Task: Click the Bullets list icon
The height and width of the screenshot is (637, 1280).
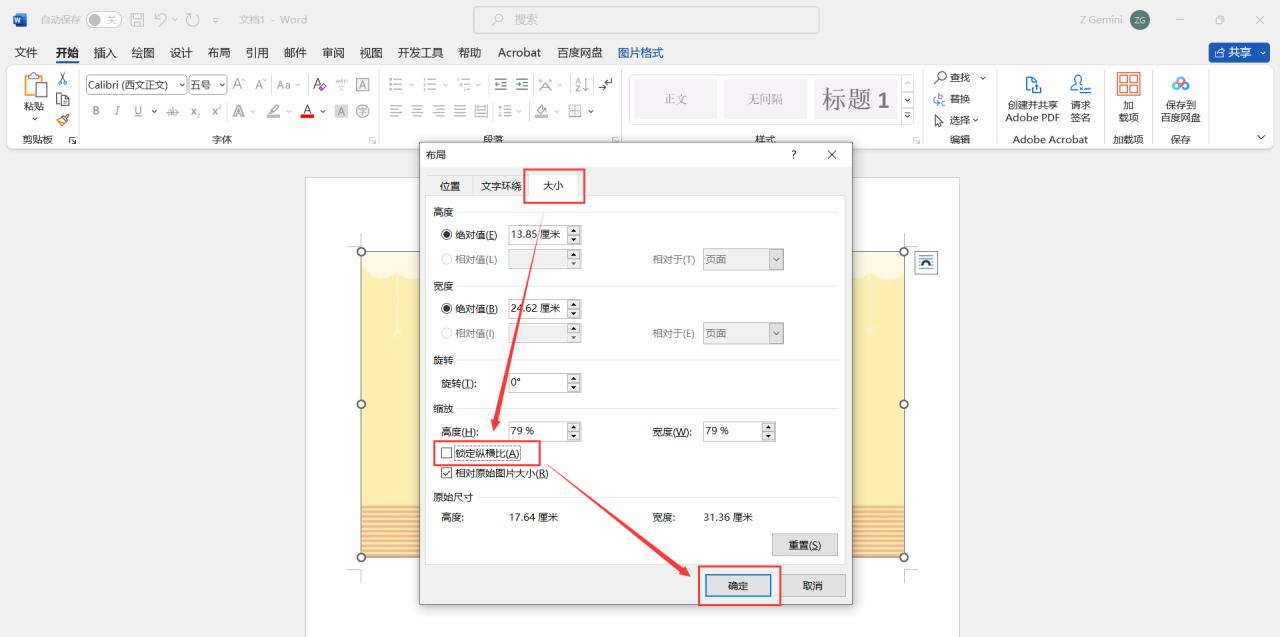Action: tap(396, 85)
